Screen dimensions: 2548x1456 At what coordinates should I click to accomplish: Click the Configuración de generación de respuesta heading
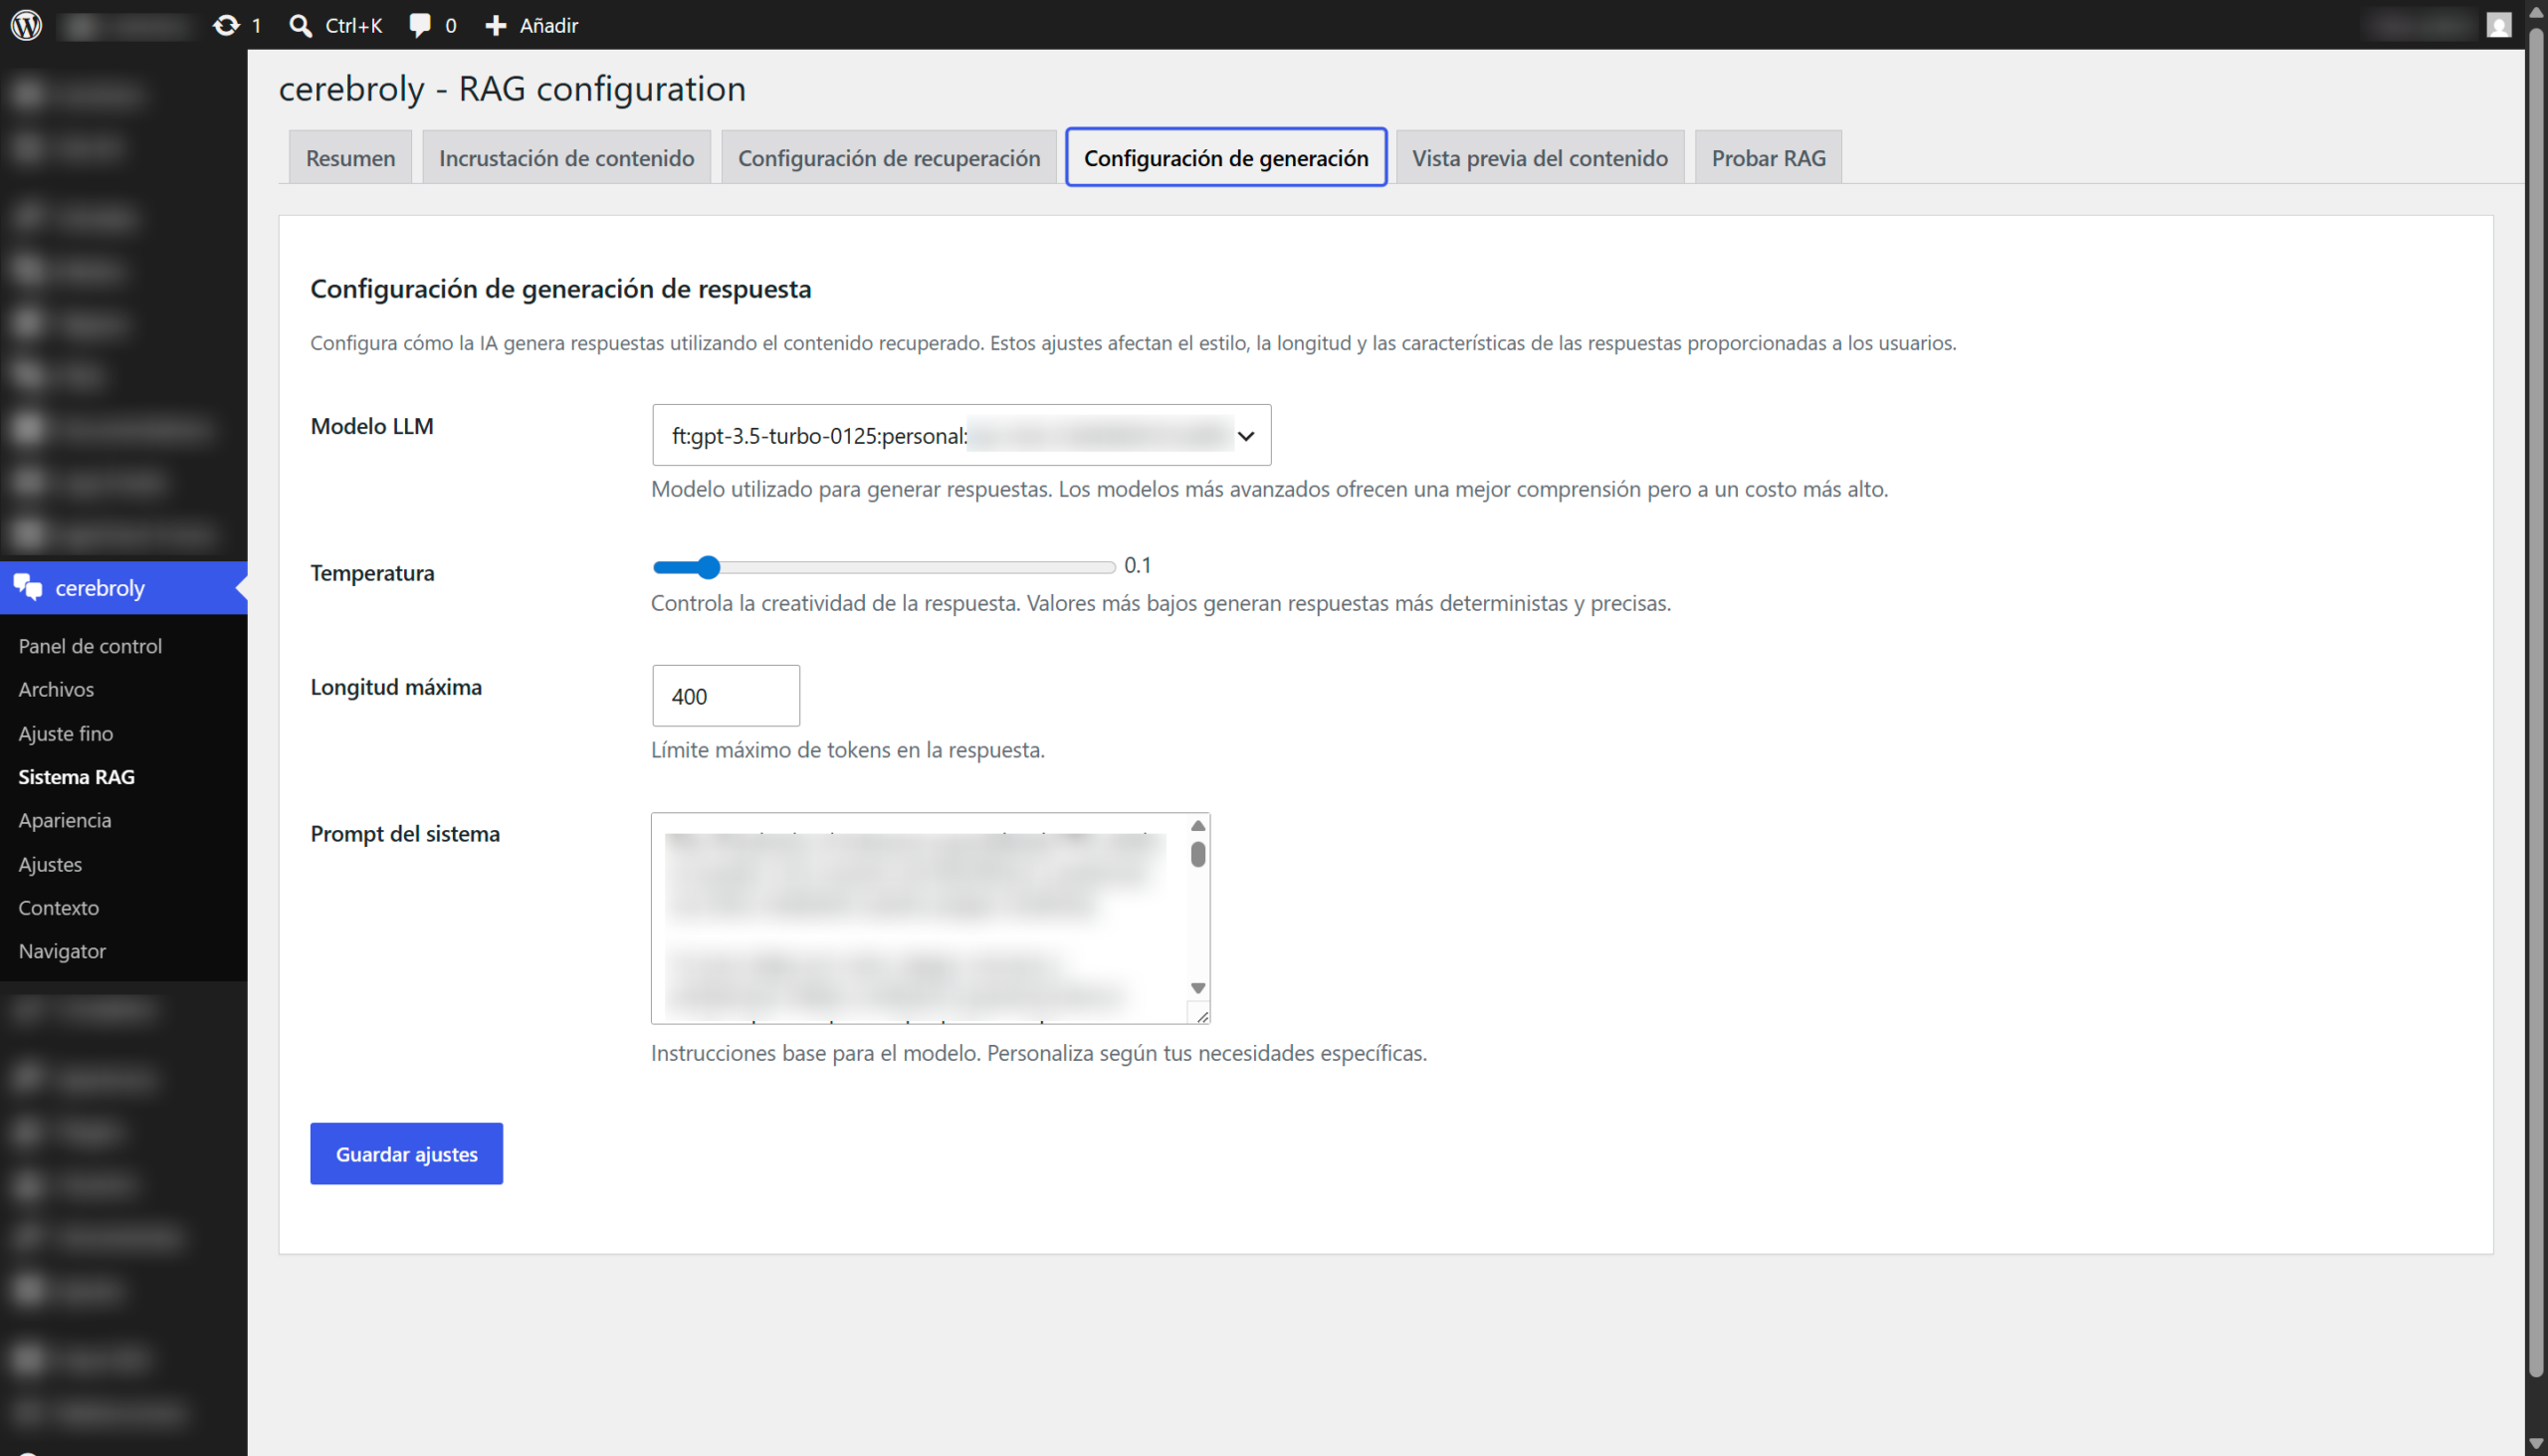pos(560,289)
